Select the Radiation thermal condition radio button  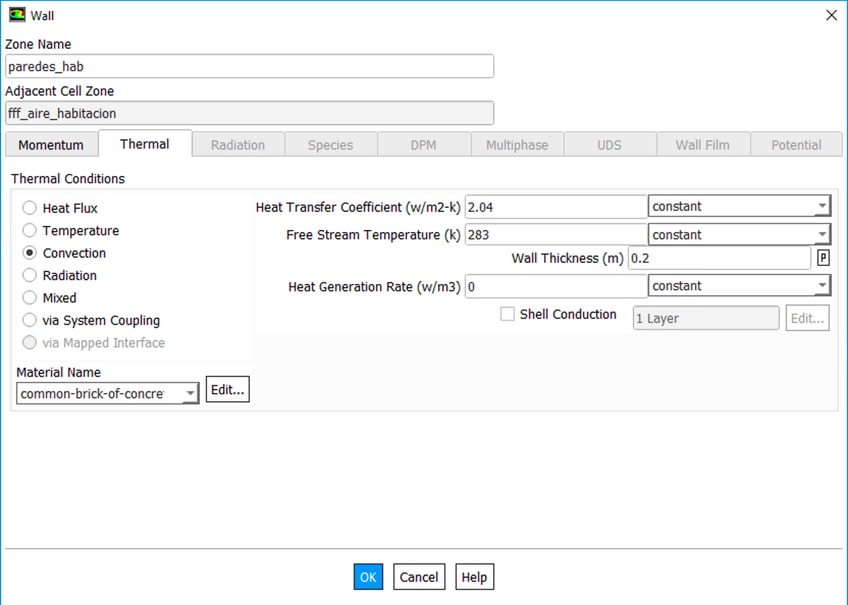pos(30,275)
